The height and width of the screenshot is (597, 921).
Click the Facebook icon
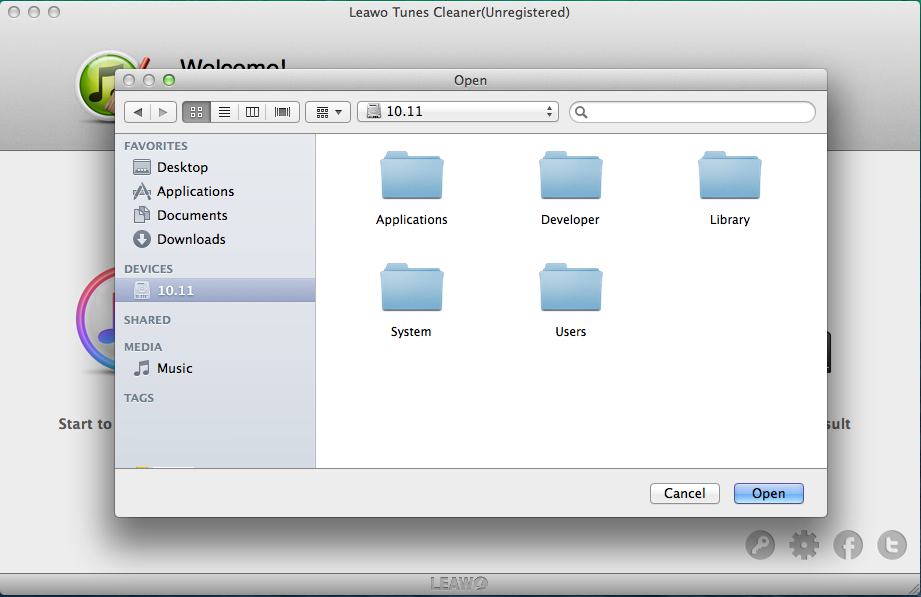848,545
